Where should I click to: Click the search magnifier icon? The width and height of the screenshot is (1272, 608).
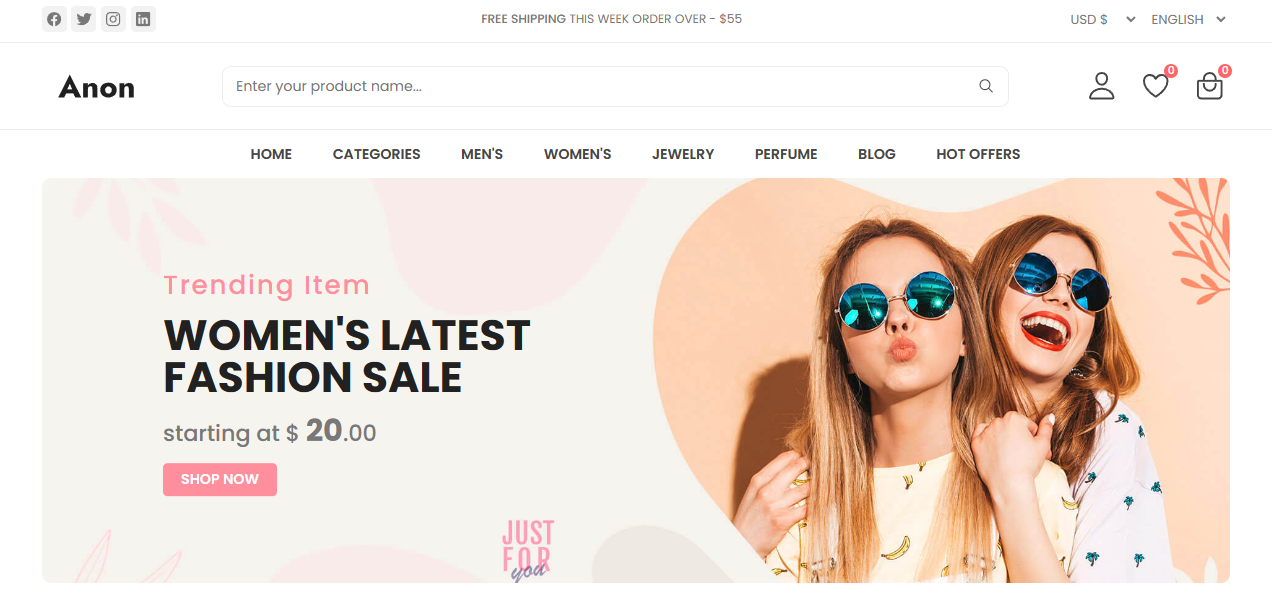point(986,86)
